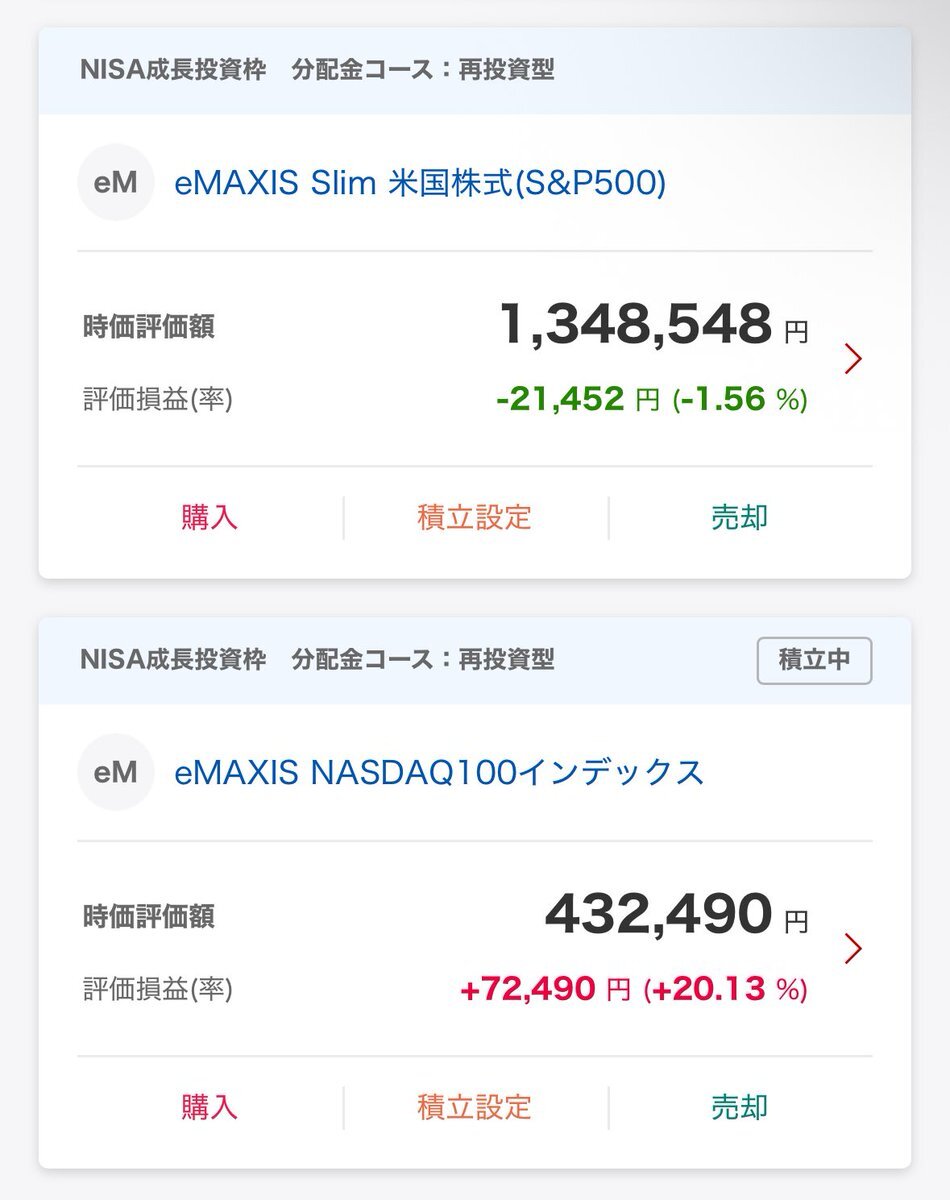Click the NISA成長投資枠 header on second card
The width and height of the screenshot is (950, 1200).
click(173, 660)
